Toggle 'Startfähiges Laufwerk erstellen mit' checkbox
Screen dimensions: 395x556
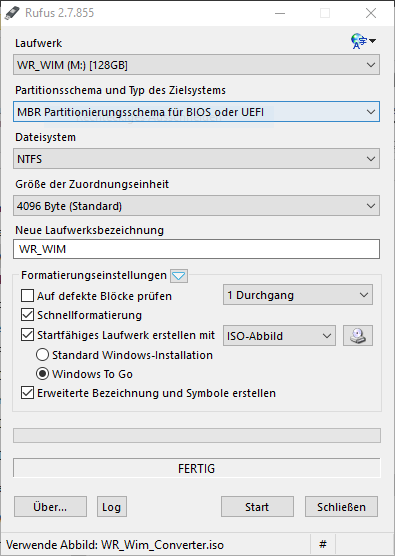(28, 335)
